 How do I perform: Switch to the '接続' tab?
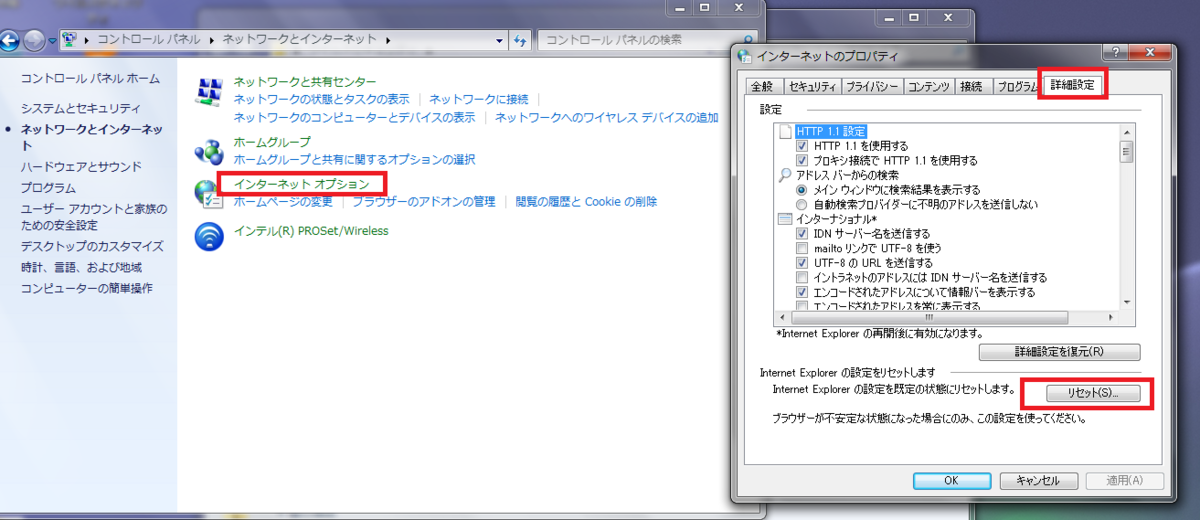pos(971,87)
